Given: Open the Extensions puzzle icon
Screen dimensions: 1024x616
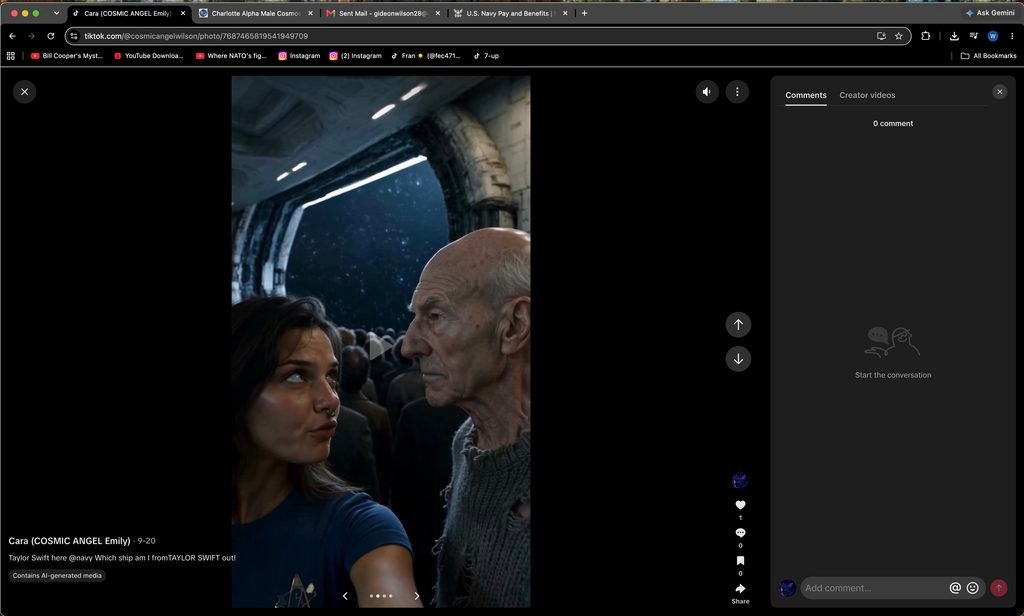Looking at the screenshot, I should 925,36.
